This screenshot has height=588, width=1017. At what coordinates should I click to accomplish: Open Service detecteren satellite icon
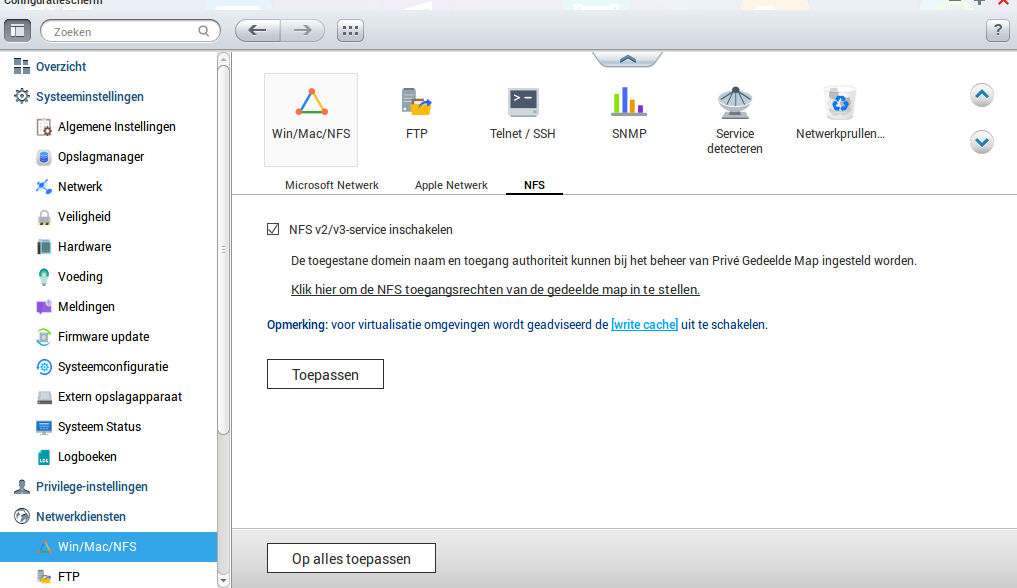735,103
